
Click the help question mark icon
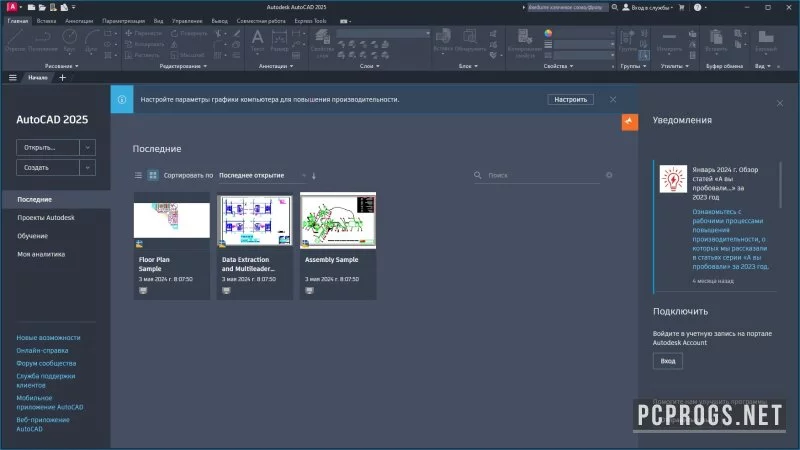697,7
